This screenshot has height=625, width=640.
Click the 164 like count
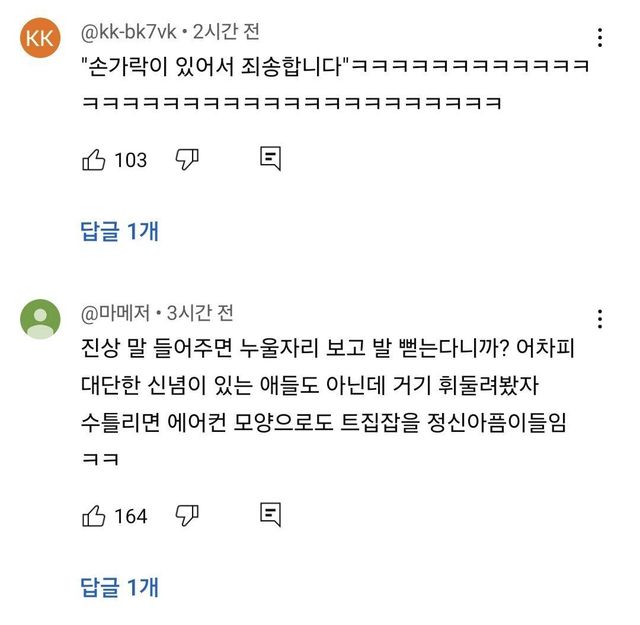(x=131, y=516)
